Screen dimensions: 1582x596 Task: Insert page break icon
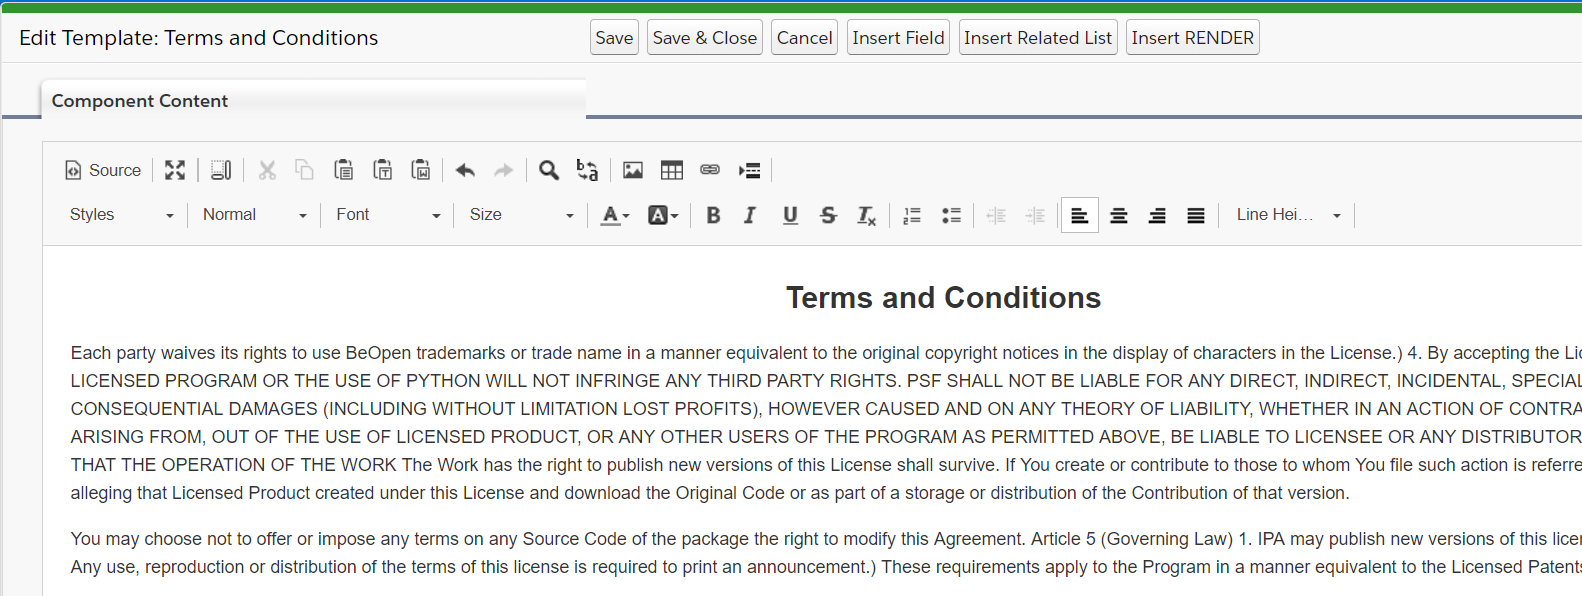pyautogui.click(x=749, y=171)
